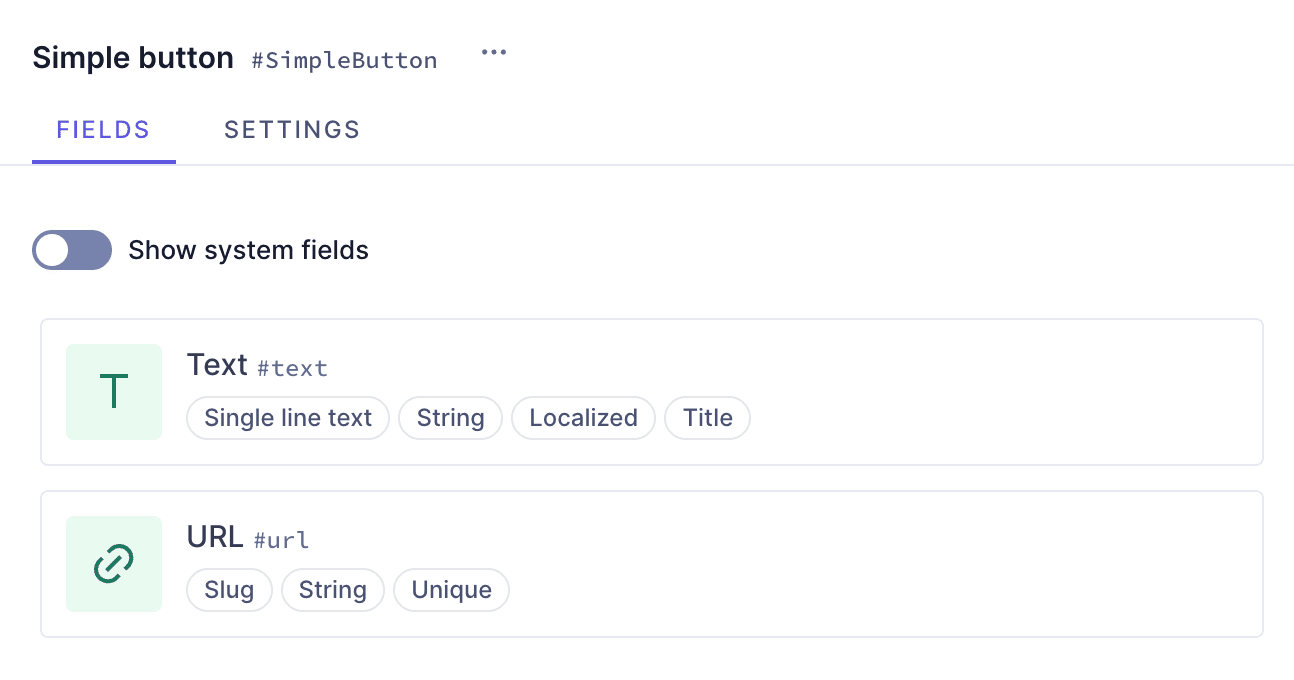The height and width of the screenshot is (680, 1294).
Task: Select the FIELDS tab
Action: point(103,129)
